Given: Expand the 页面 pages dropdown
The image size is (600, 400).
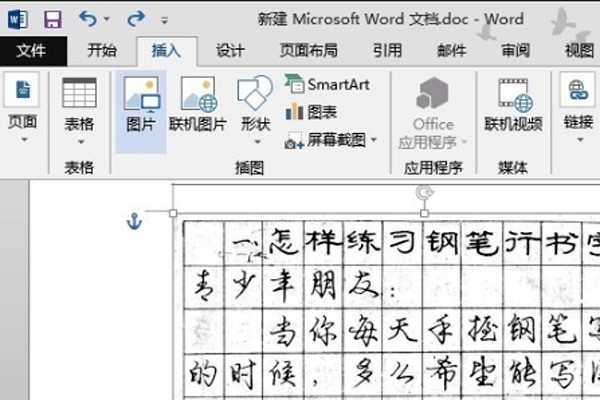Looking at the screenshot, I should [x=22, y=141].
